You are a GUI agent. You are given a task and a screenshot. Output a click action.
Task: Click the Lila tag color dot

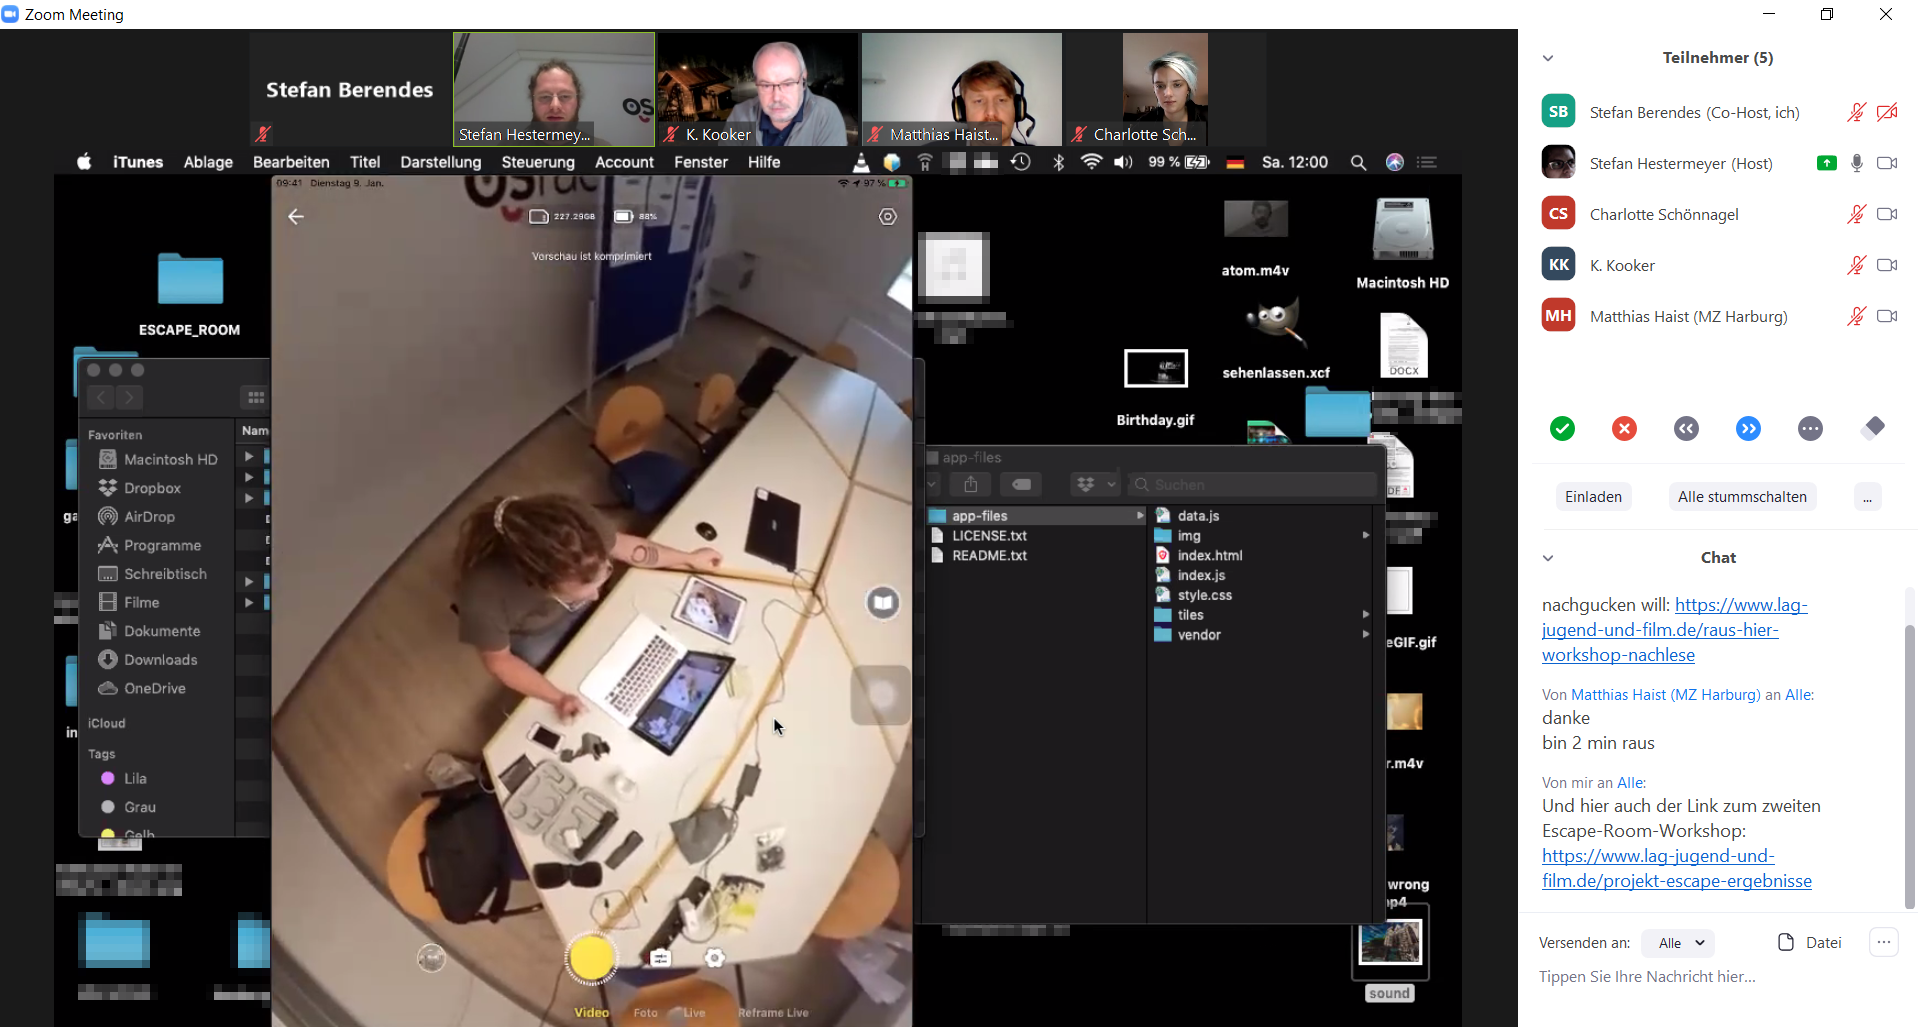[108, 778]
